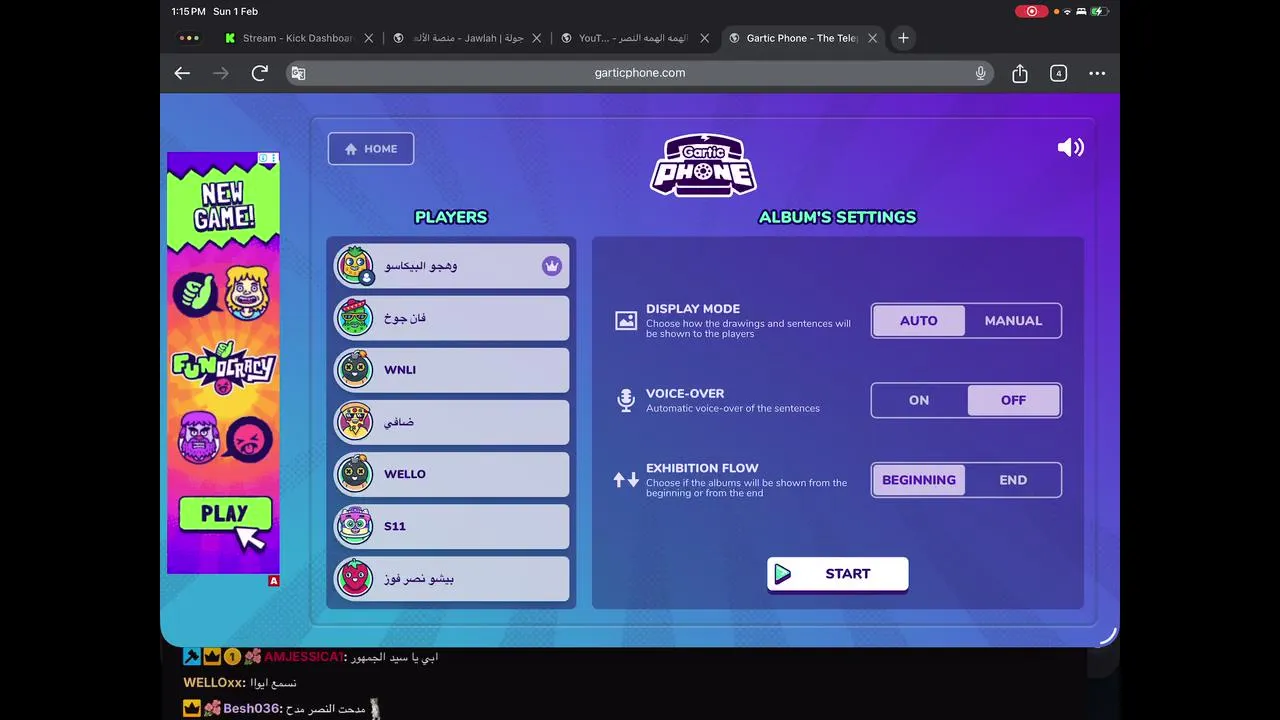Click the pizza avatar next to ضافي
This screenshot has height=720, width=1280.
(x=354, y=422)
